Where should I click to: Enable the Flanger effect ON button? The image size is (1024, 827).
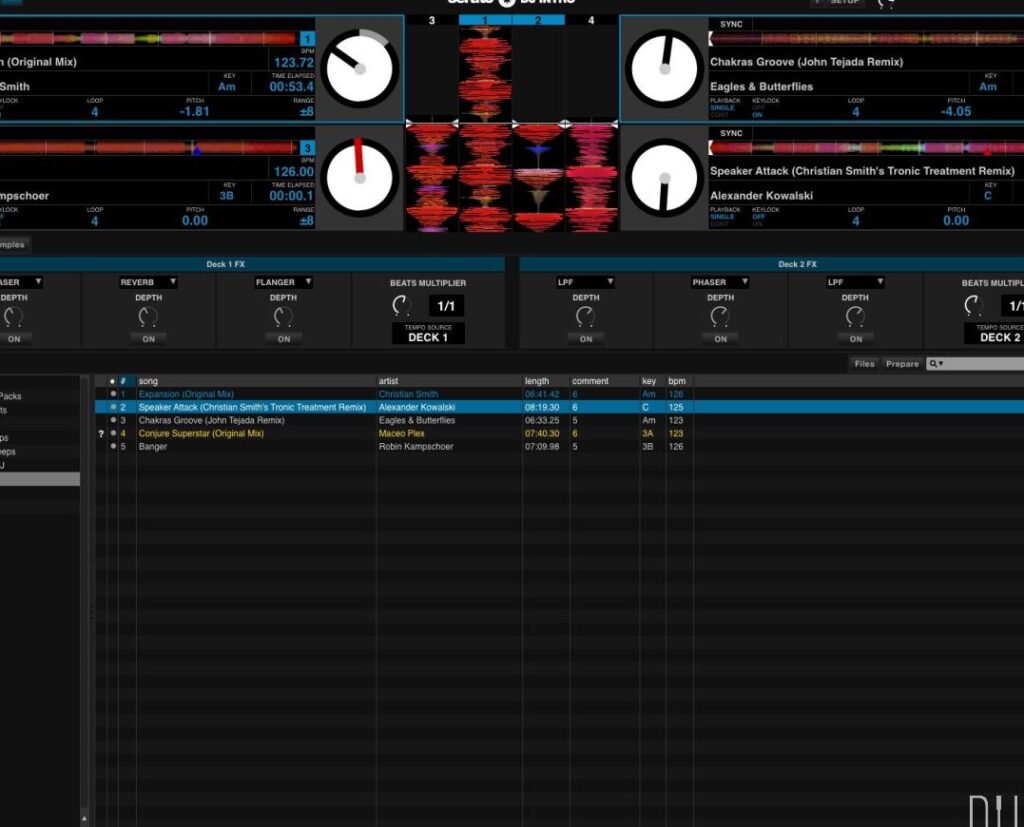coord(283,339)
